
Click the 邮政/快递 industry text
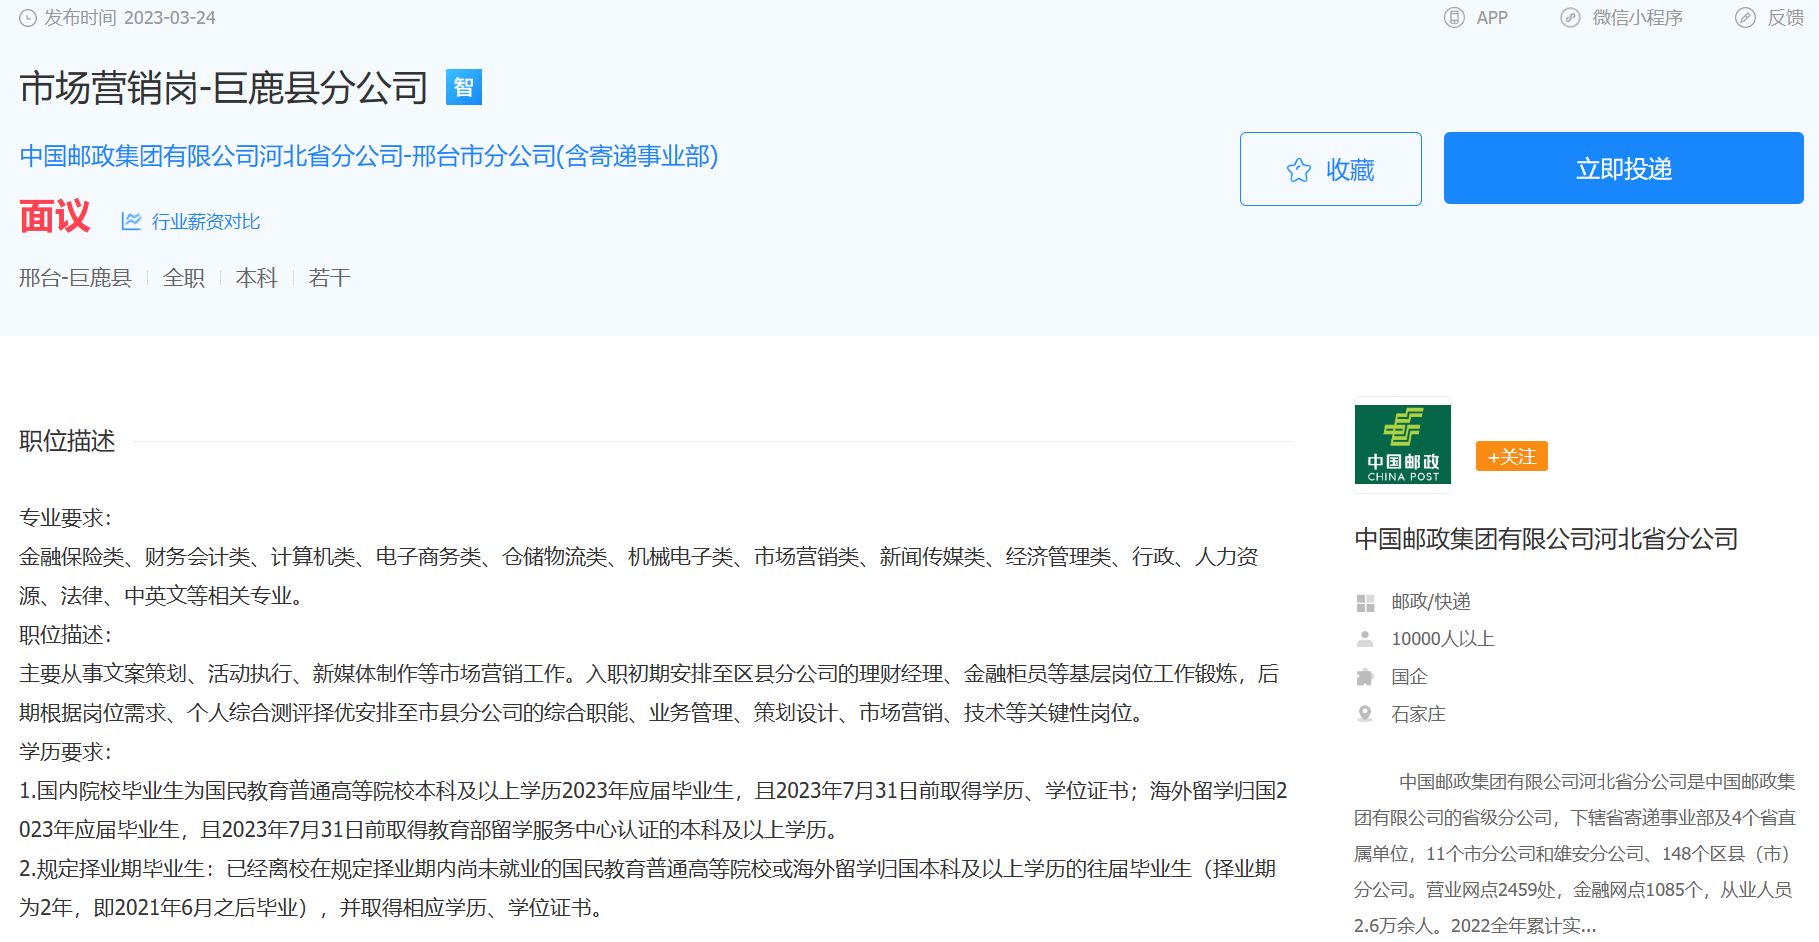click(1431, 602)
